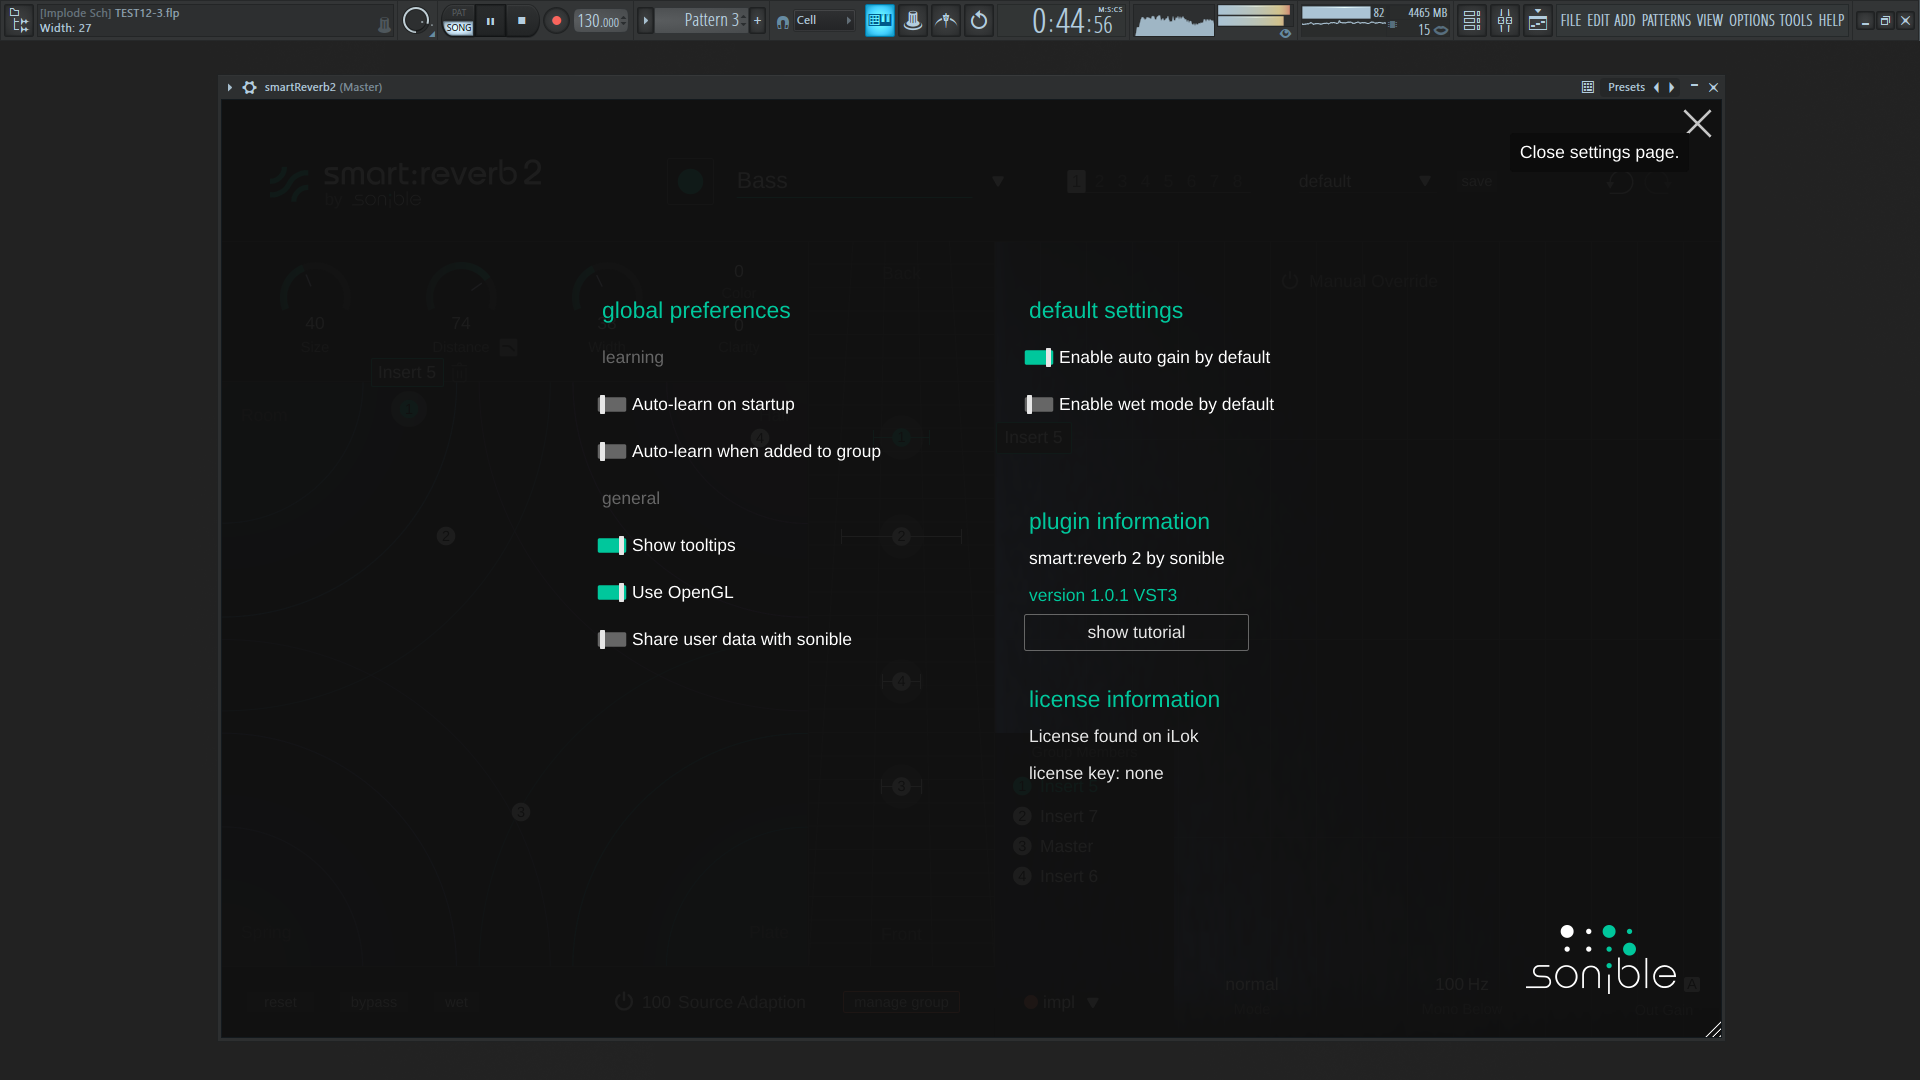Click the 'global preferences' heading
The image size is (1920, 1080).
[x=696, y=310]
